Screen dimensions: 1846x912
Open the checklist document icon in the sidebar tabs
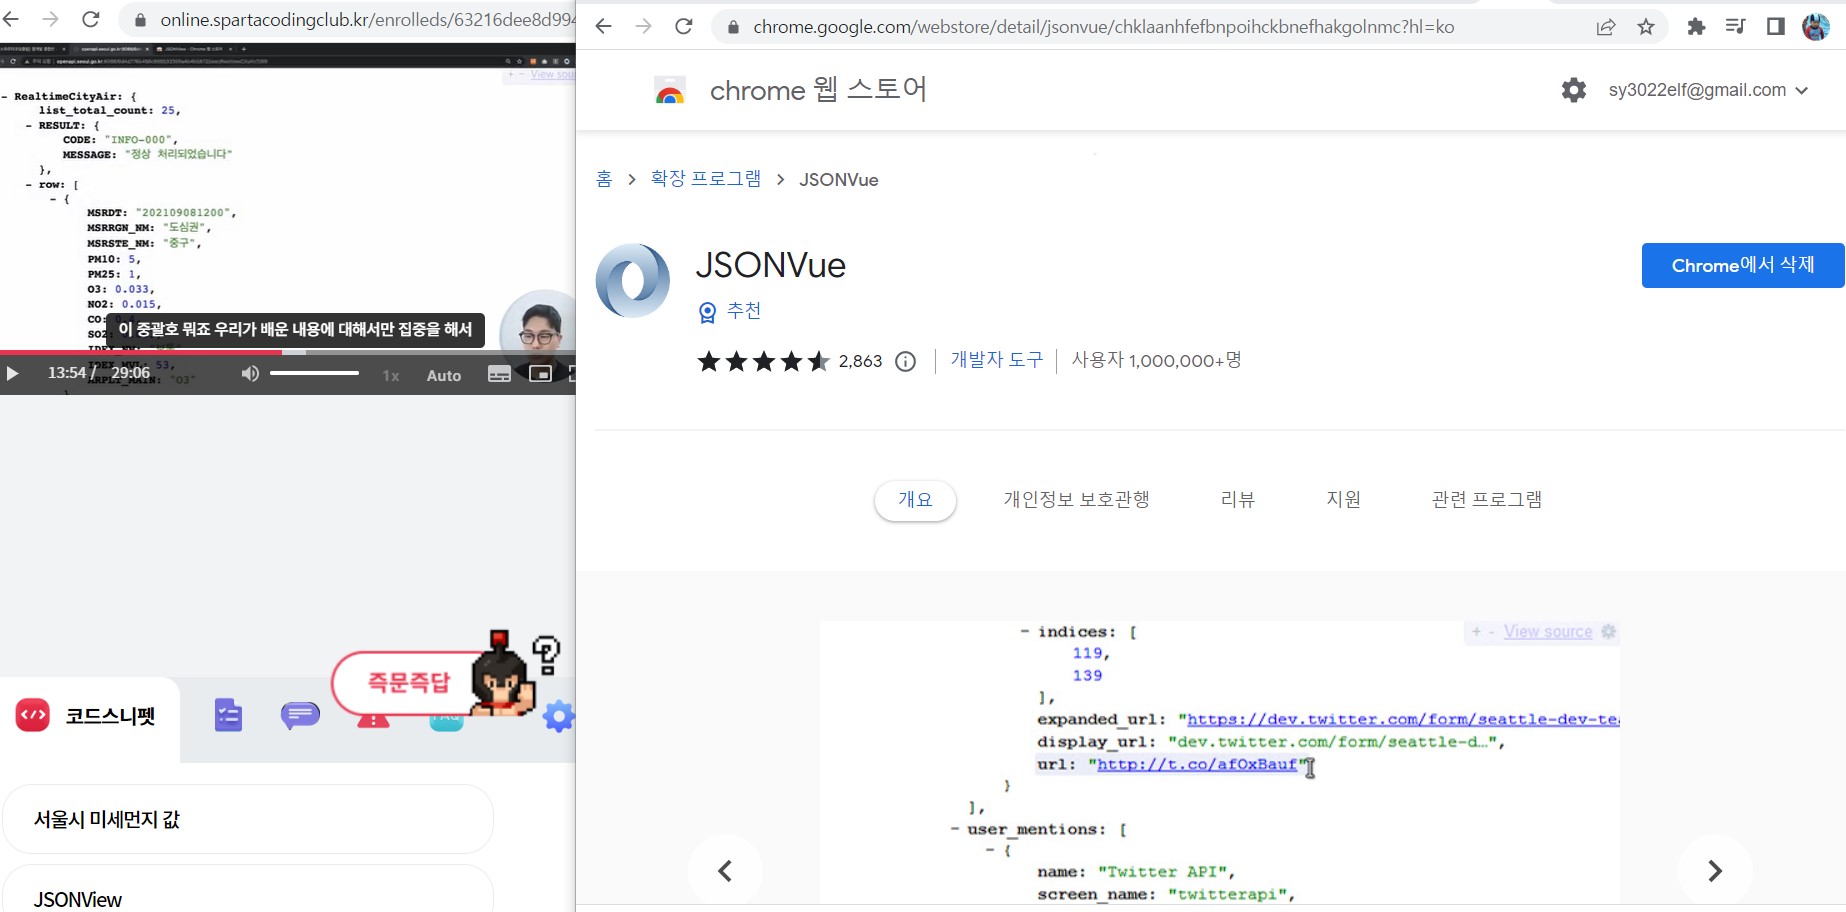(228, 715)
